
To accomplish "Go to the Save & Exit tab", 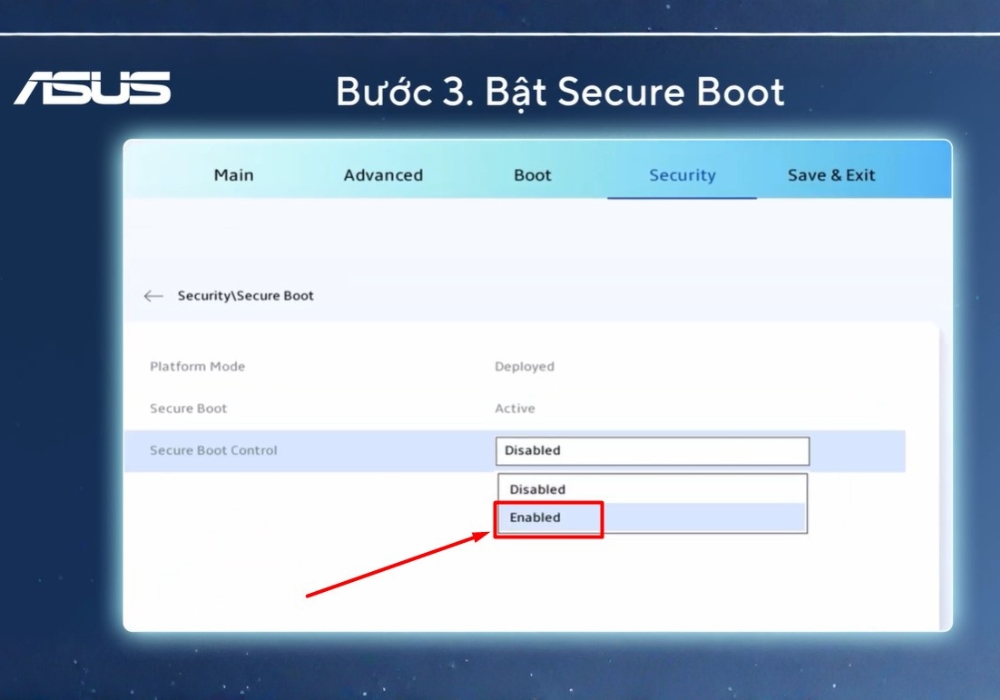I will pos(831,175).
